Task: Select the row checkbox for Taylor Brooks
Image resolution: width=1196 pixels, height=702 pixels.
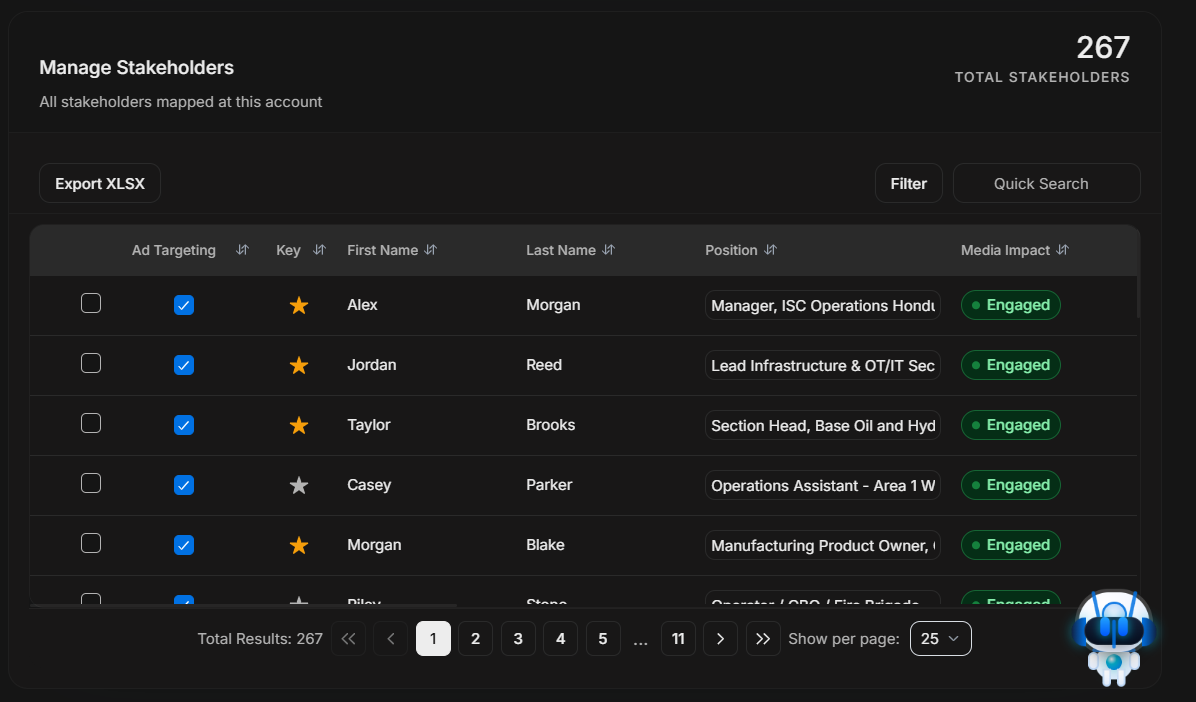Action: pyautogui.click(x=91, y=423)
